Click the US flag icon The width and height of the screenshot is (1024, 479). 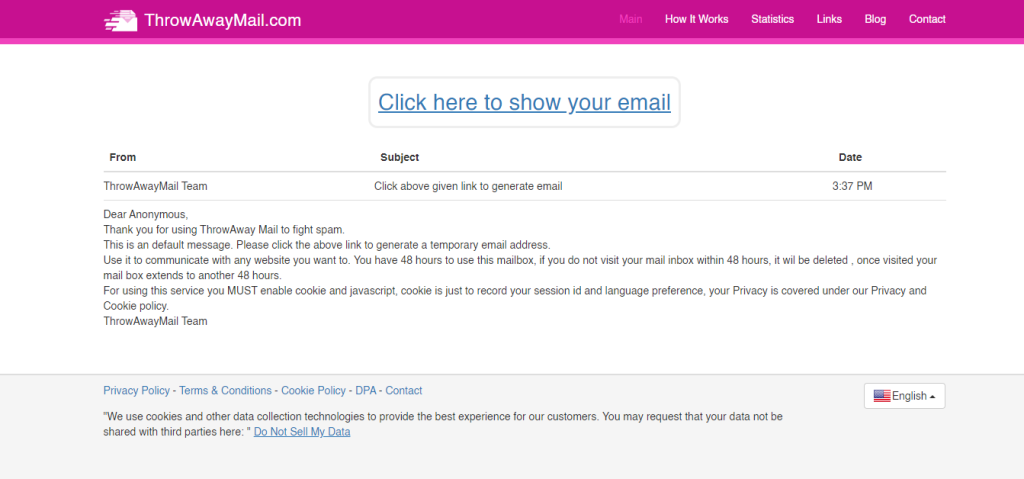click(882, 395)
